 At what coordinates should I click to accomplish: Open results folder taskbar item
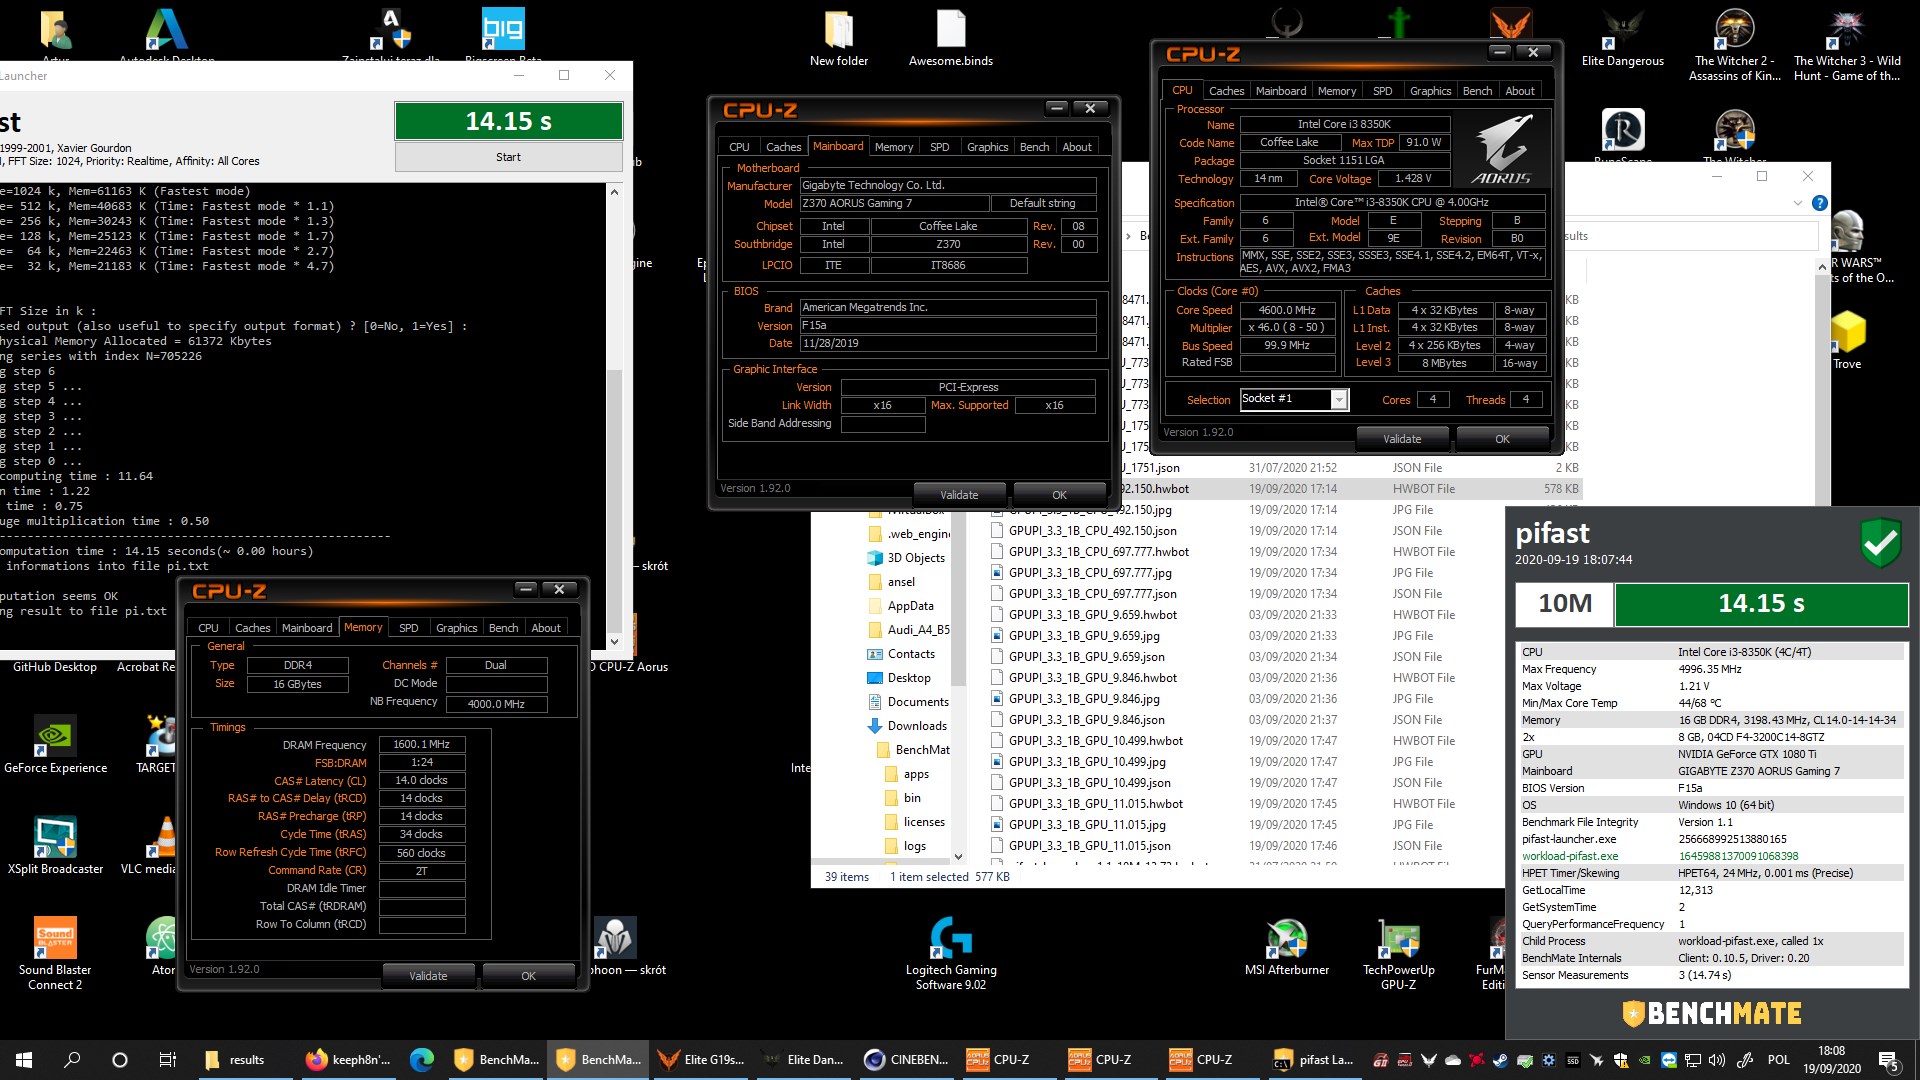pyautogui.click(x=245, y=1060)
